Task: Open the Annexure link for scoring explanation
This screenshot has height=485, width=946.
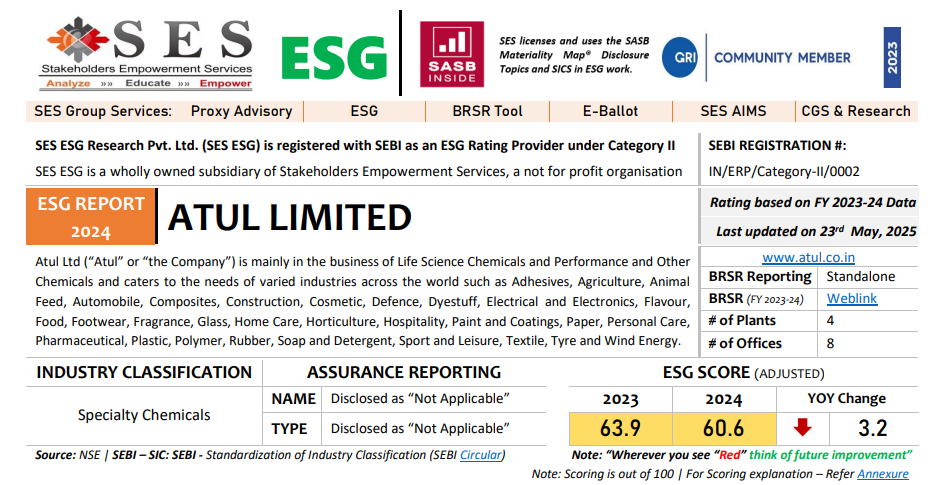Action: 883,474
